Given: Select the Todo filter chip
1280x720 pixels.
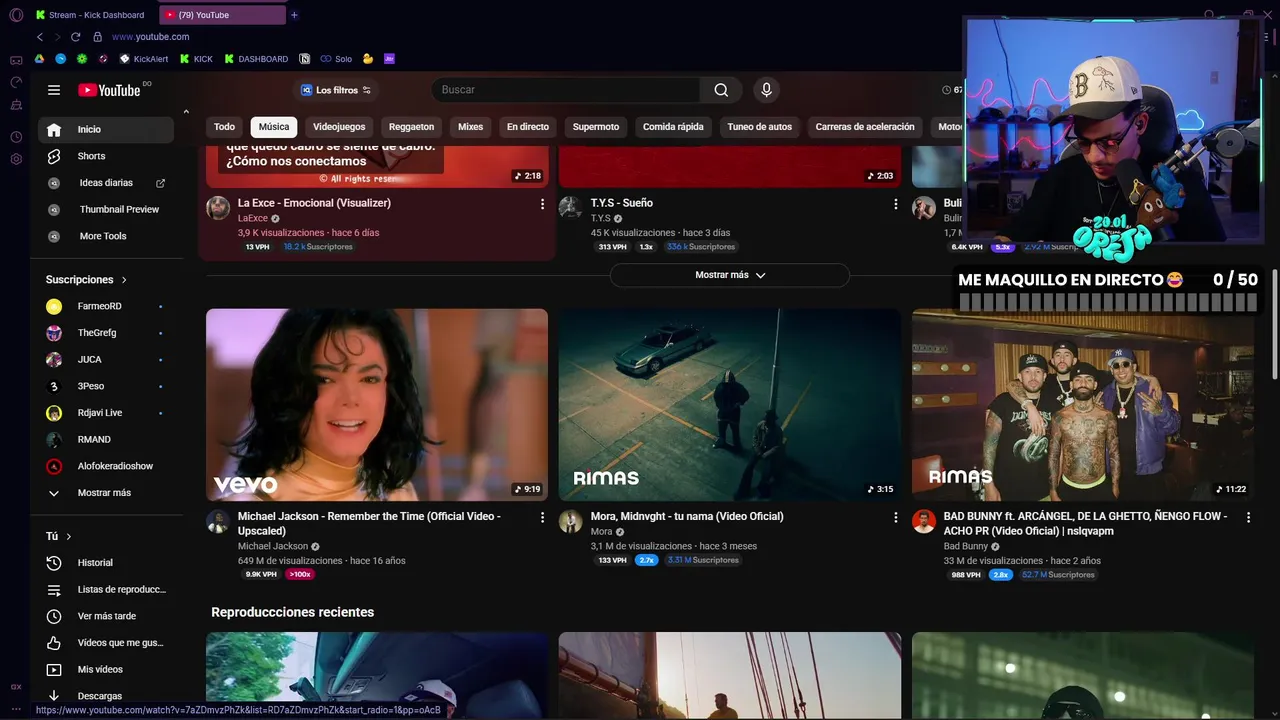Looking at the screenshot, I should click(224, 127).
